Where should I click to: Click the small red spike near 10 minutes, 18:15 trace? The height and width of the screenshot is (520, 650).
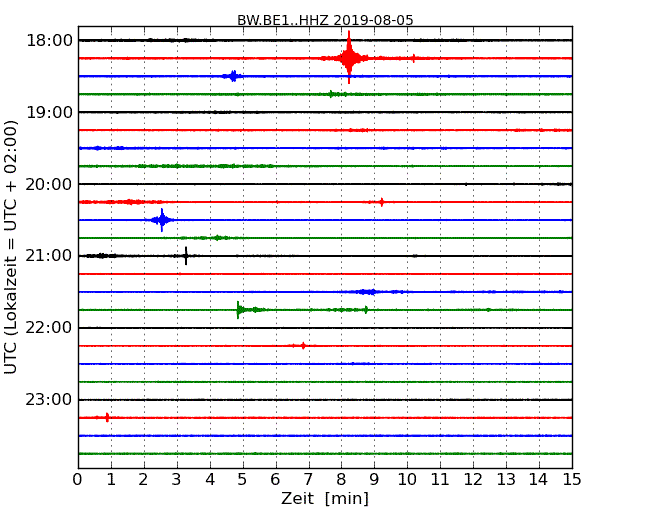click(x=414, y=58)
